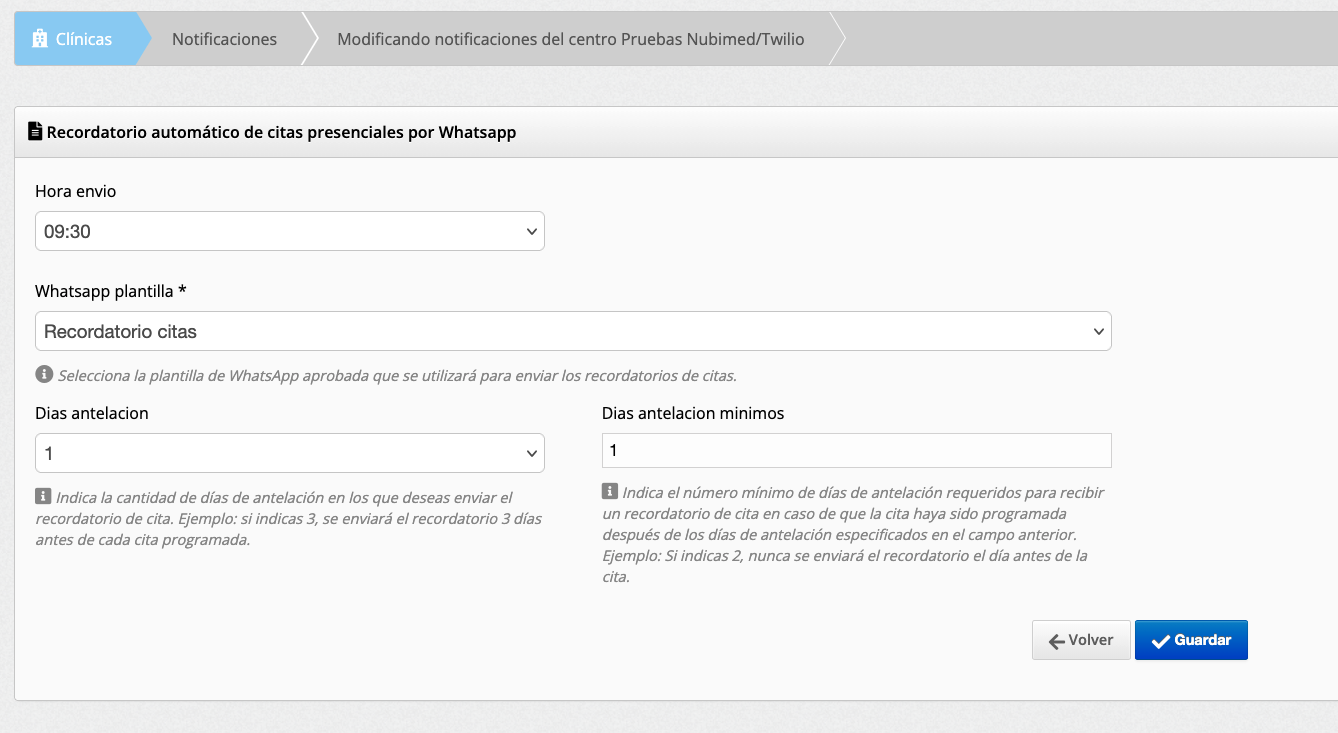Click the Recordatorio automático de citas presenciales heading
This screenshot has height=733, width=1338.
click(281, 132)
